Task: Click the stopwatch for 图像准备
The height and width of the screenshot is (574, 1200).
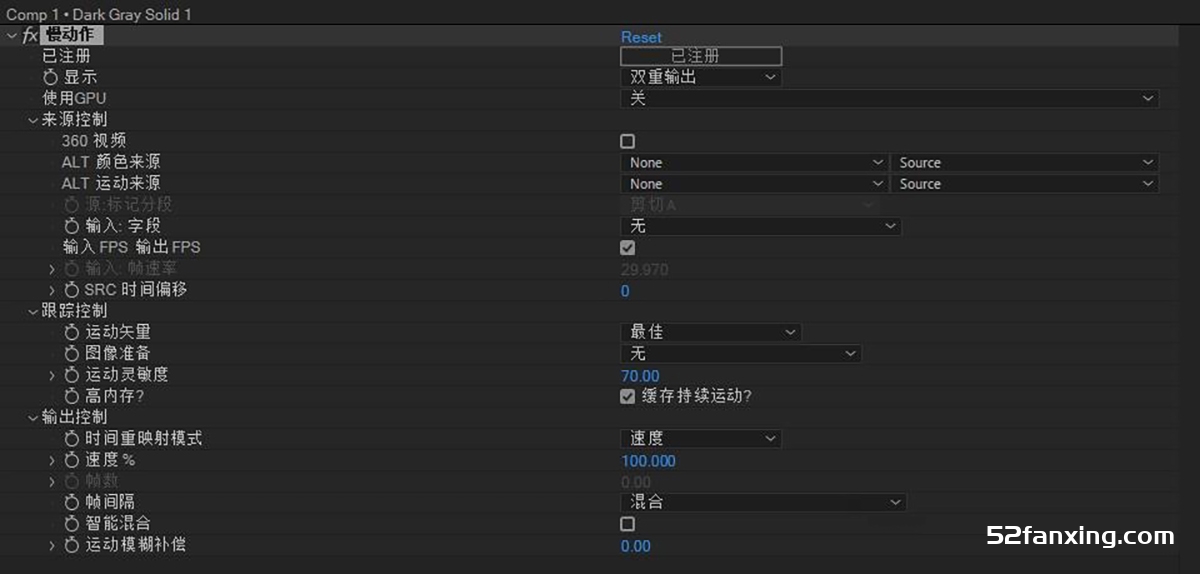Action: [71, 354]
